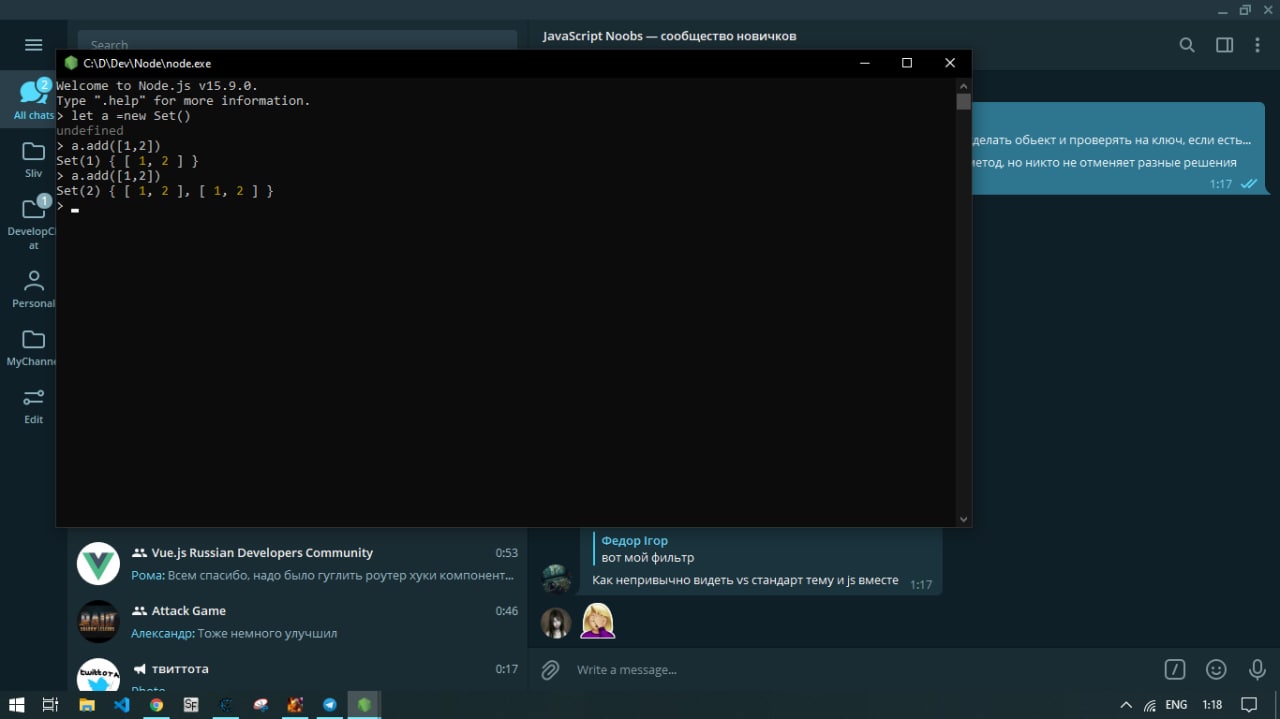The width and height of the screenshot is (1280, 719).
Task: Open Task View on taskbar
Action: tap(51, 704)
